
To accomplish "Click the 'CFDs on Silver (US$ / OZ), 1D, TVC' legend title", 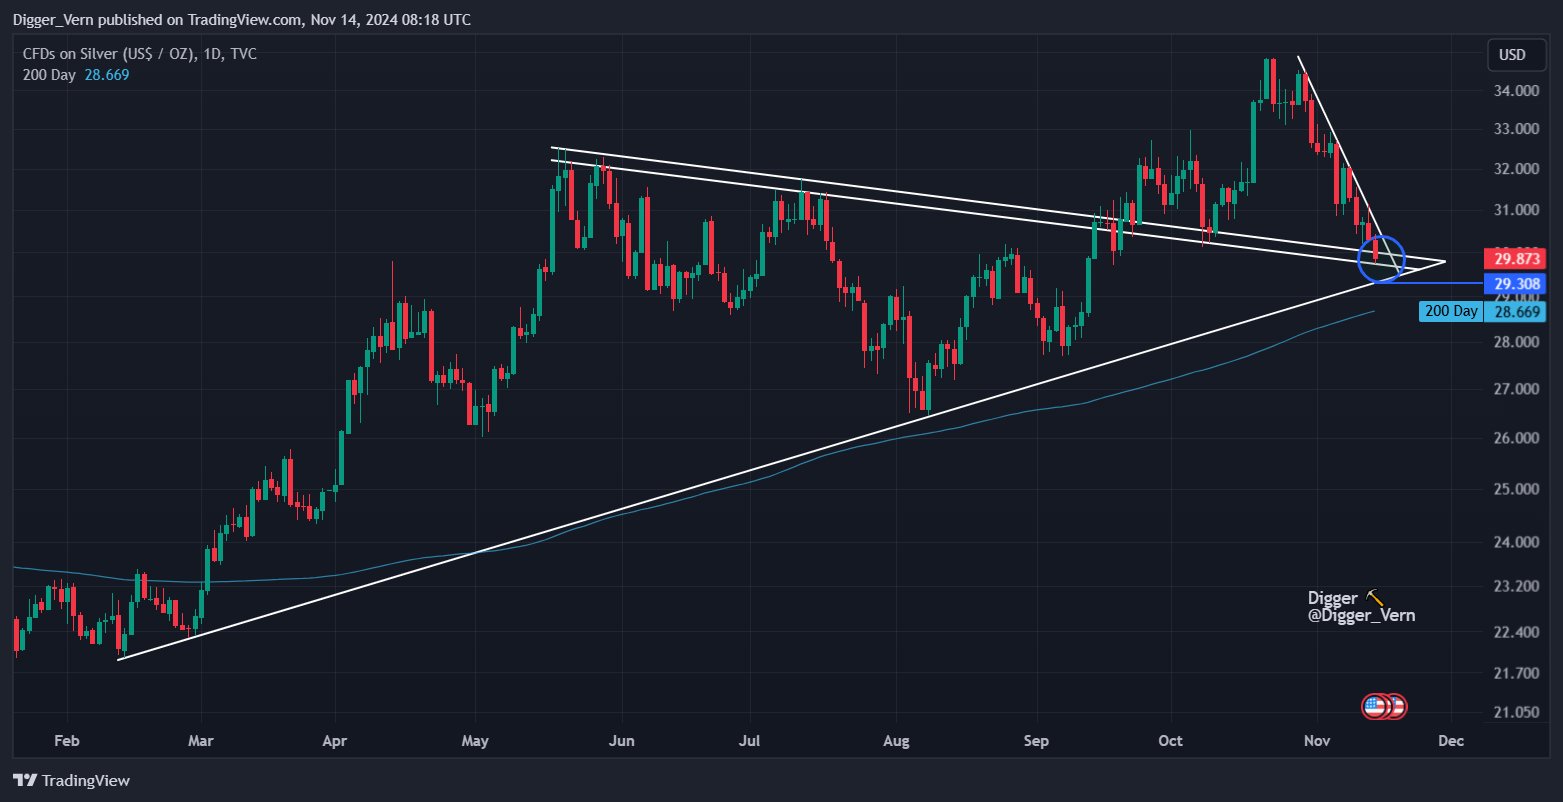I will (x=140, y=54).
